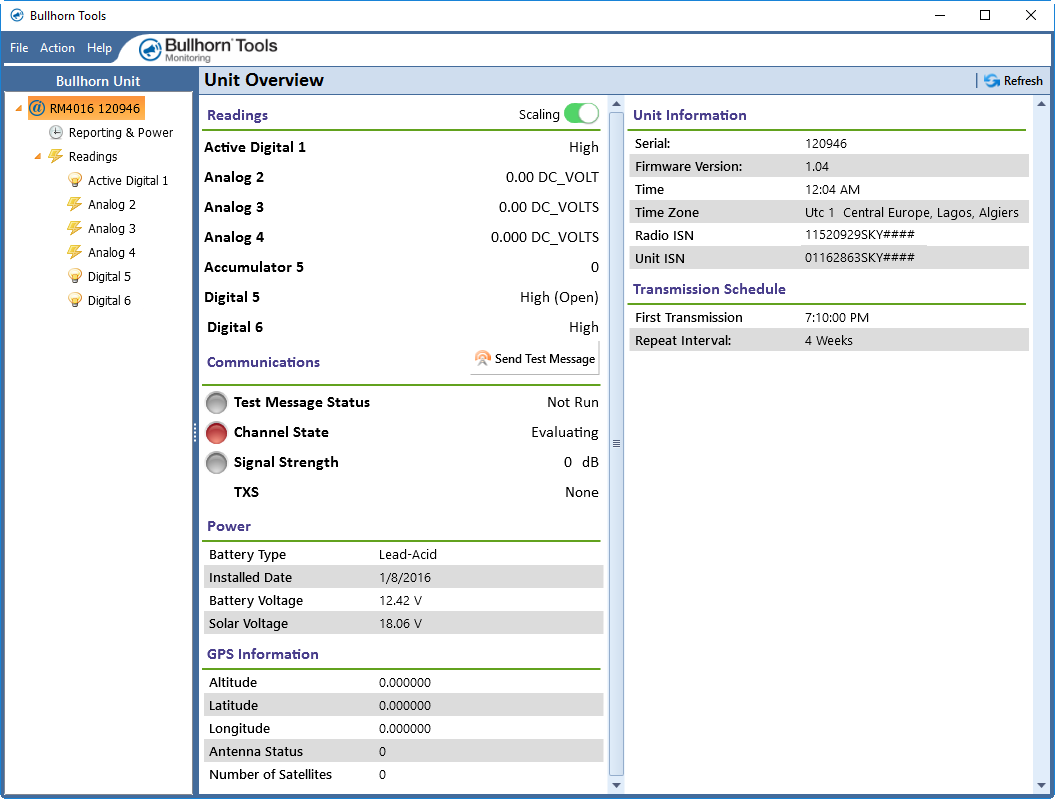Collapse the RM4016 120946 tree node
The image size is (1055, 799).
(19, 108)
